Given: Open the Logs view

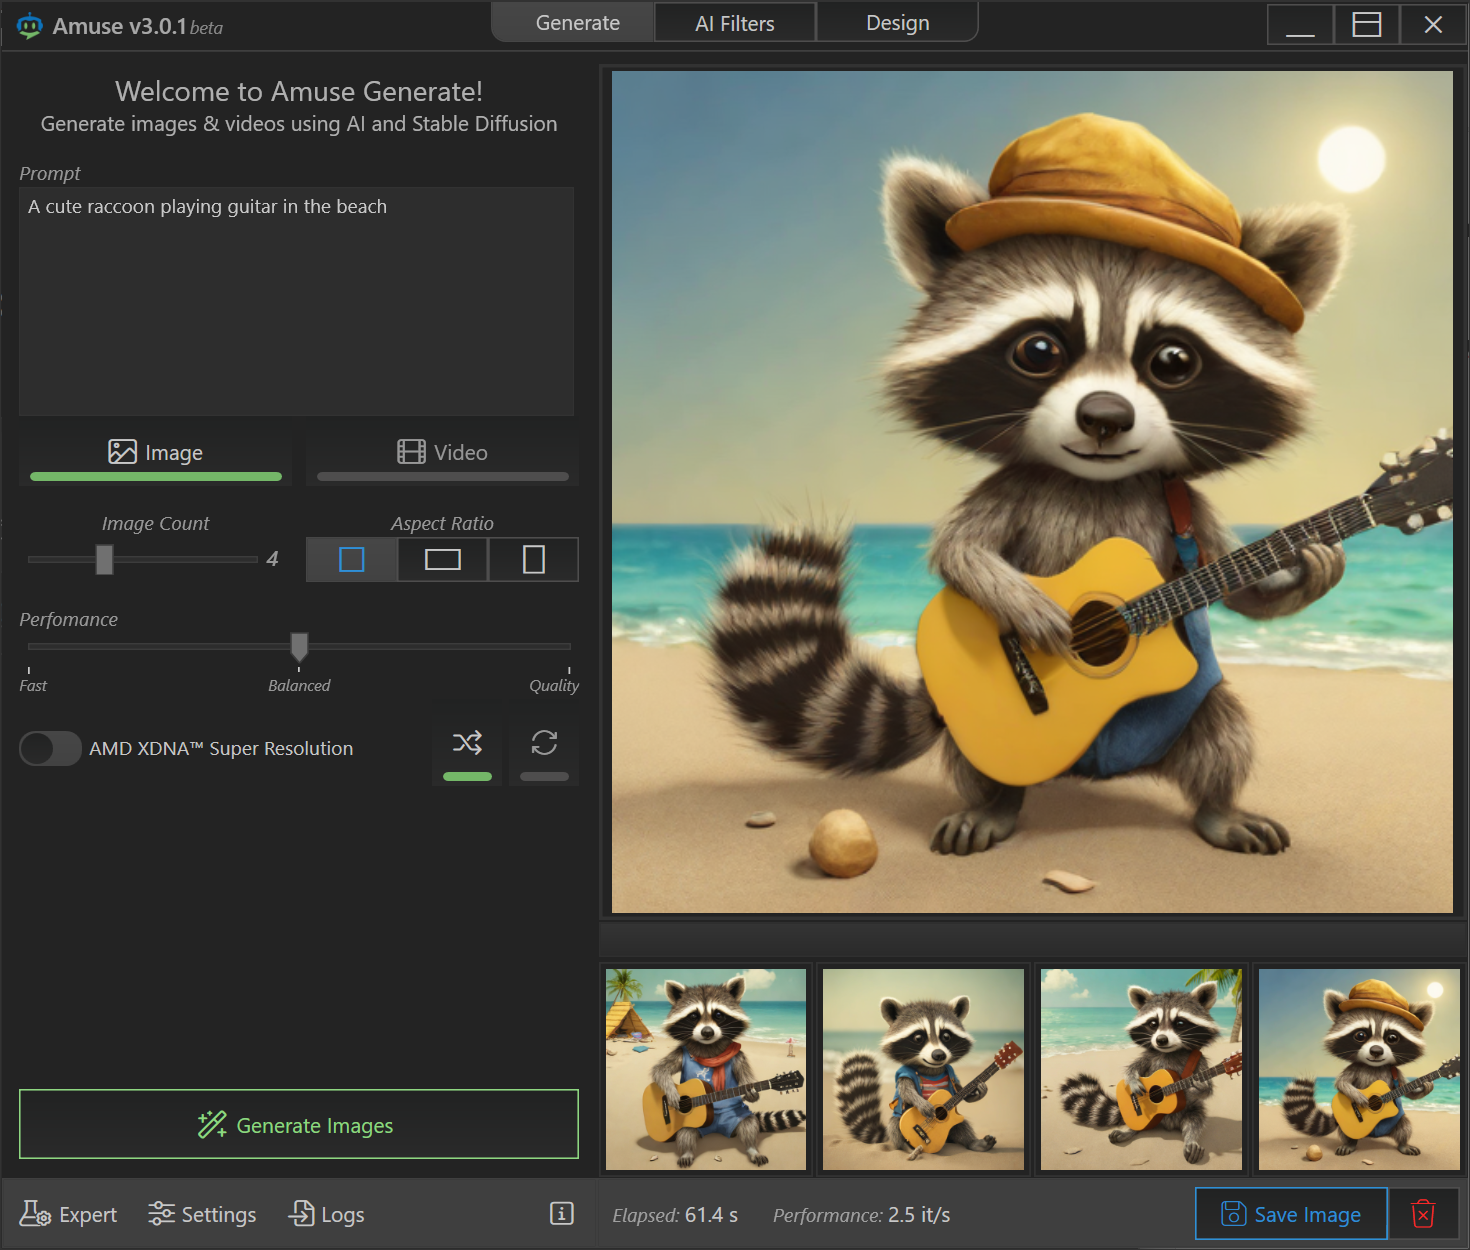Looking at the screenshot, I should [327, 1214].
